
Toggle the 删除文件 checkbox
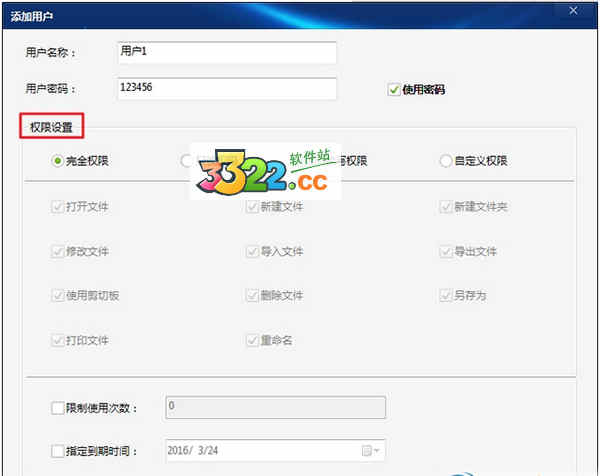(252, 295)
